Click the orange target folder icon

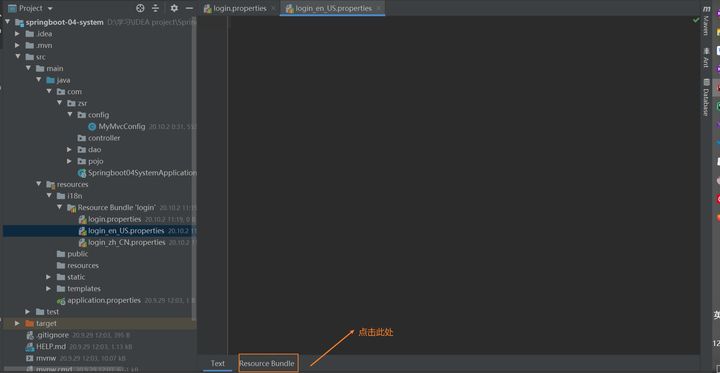[30, 323]
